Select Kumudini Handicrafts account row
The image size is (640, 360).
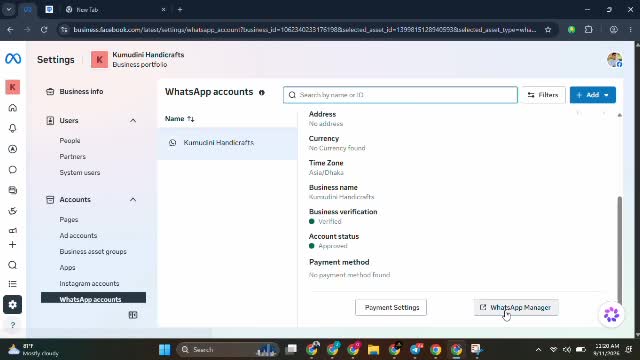227,143
